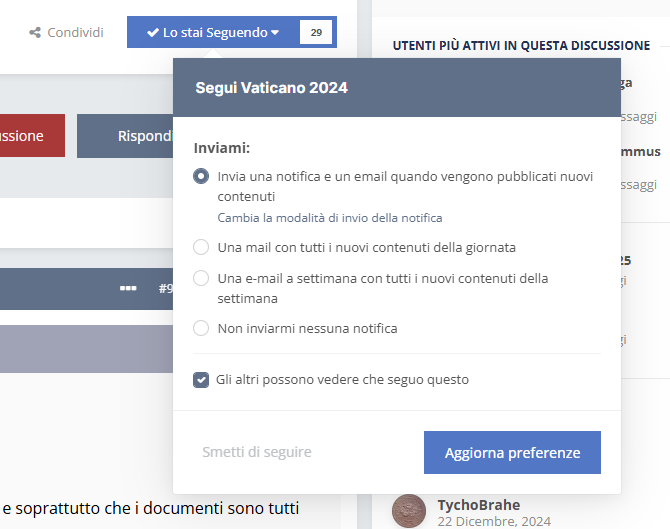Open the three-dots post options menu
The height and width of the screenshot is (529, 670).
[128, 289]
